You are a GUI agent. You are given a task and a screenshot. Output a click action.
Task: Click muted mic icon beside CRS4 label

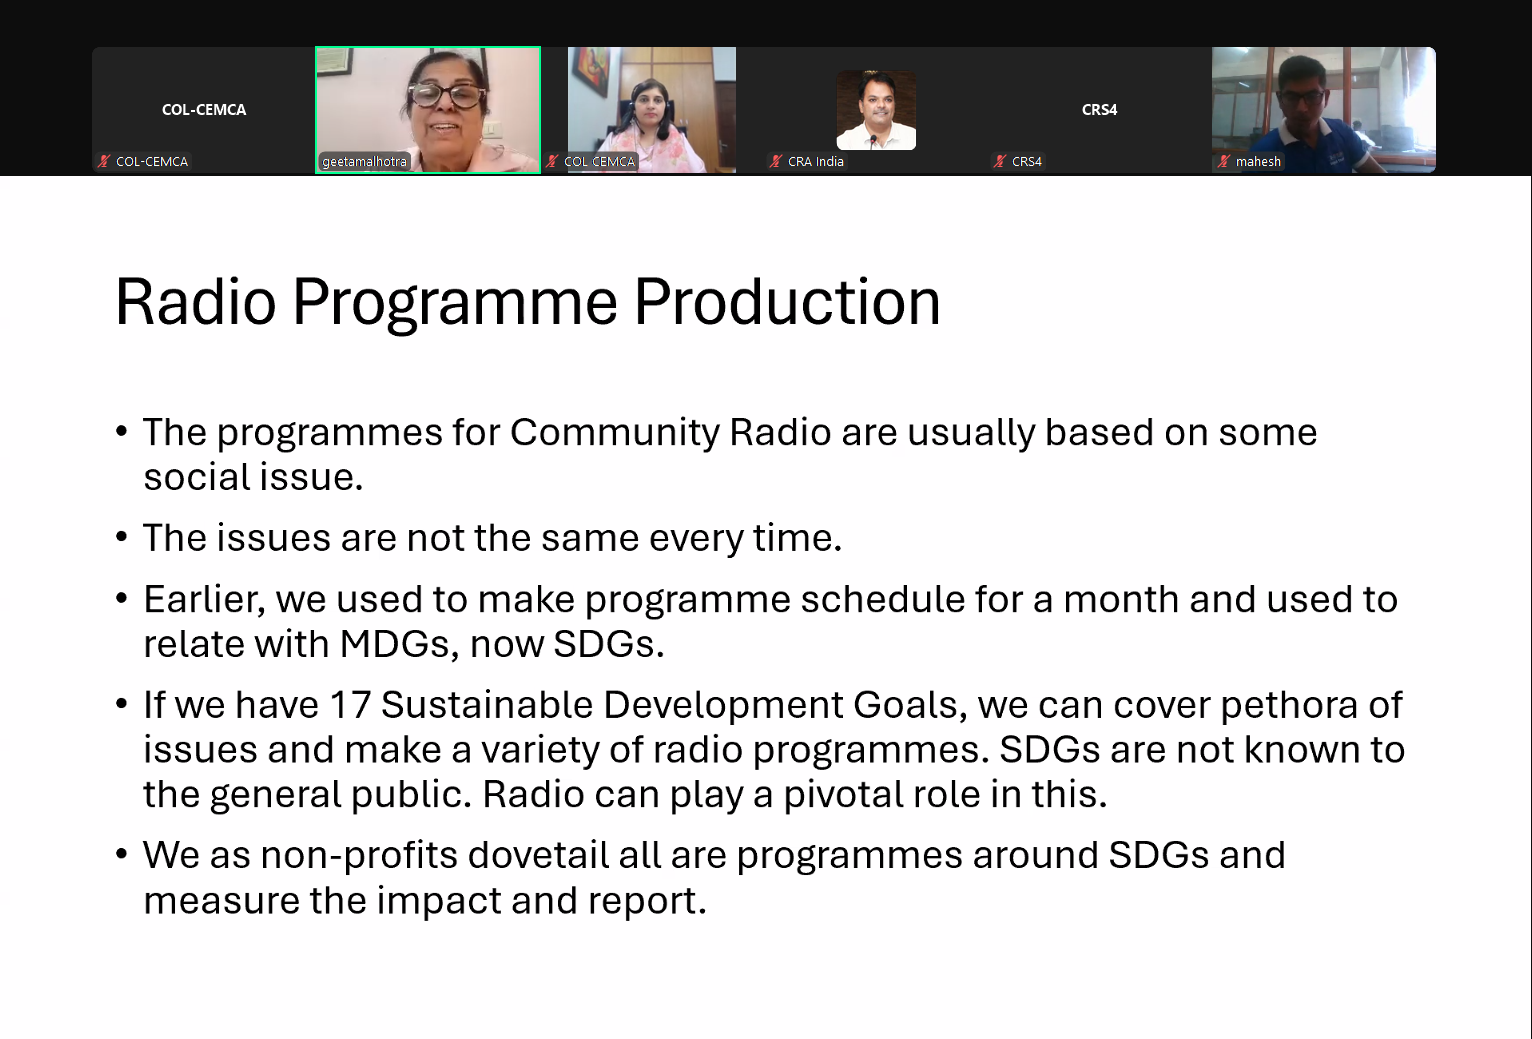1000,161
